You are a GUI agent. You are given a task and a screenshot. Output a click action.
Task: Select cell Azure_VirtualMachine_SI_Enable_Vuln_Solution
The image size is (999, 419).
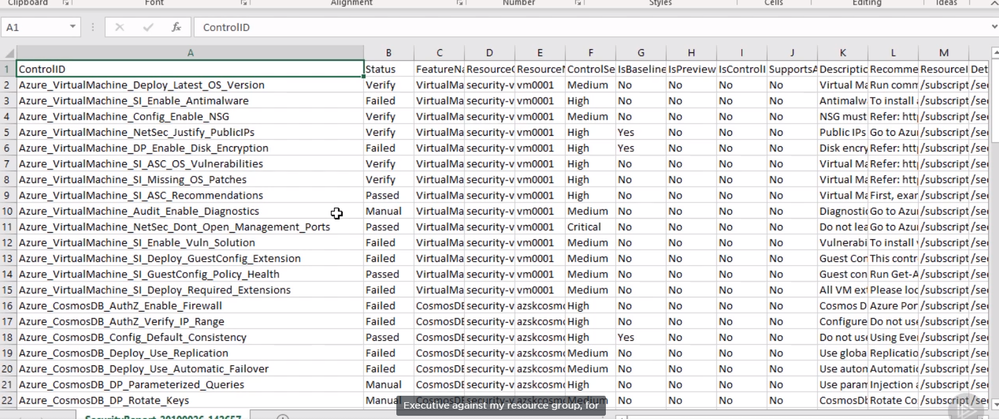point(190,243)
